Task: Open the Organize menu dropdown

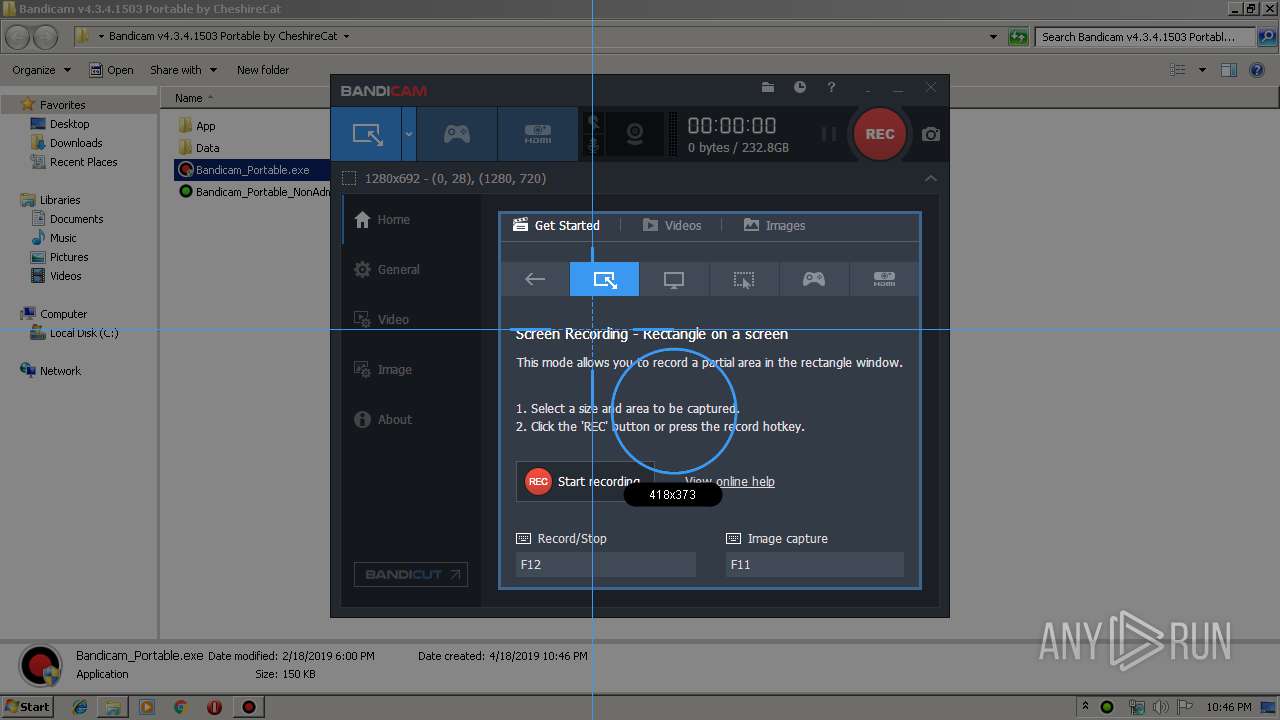Action: click(42, 70)
